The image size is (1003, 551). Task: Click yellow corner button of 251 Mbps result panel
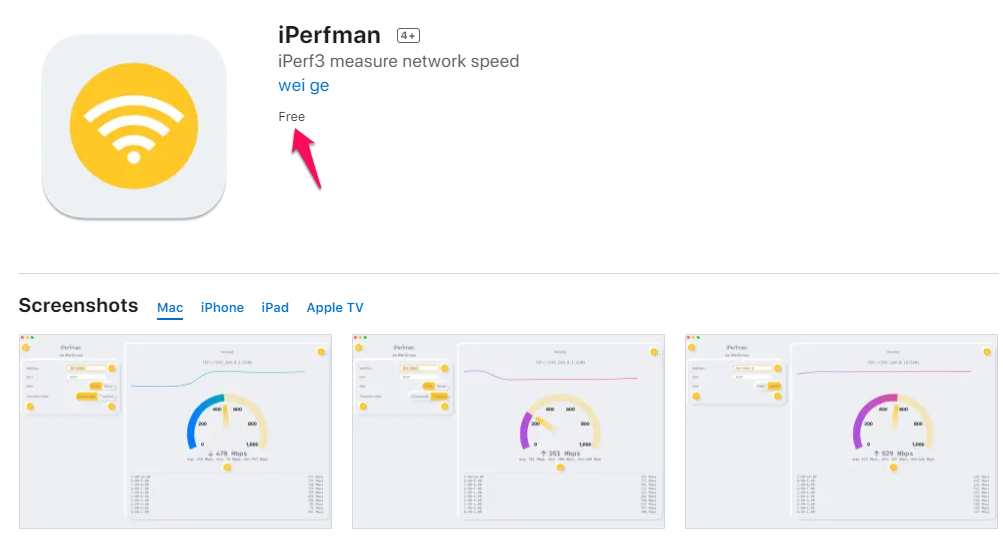[x=654, y=352]
